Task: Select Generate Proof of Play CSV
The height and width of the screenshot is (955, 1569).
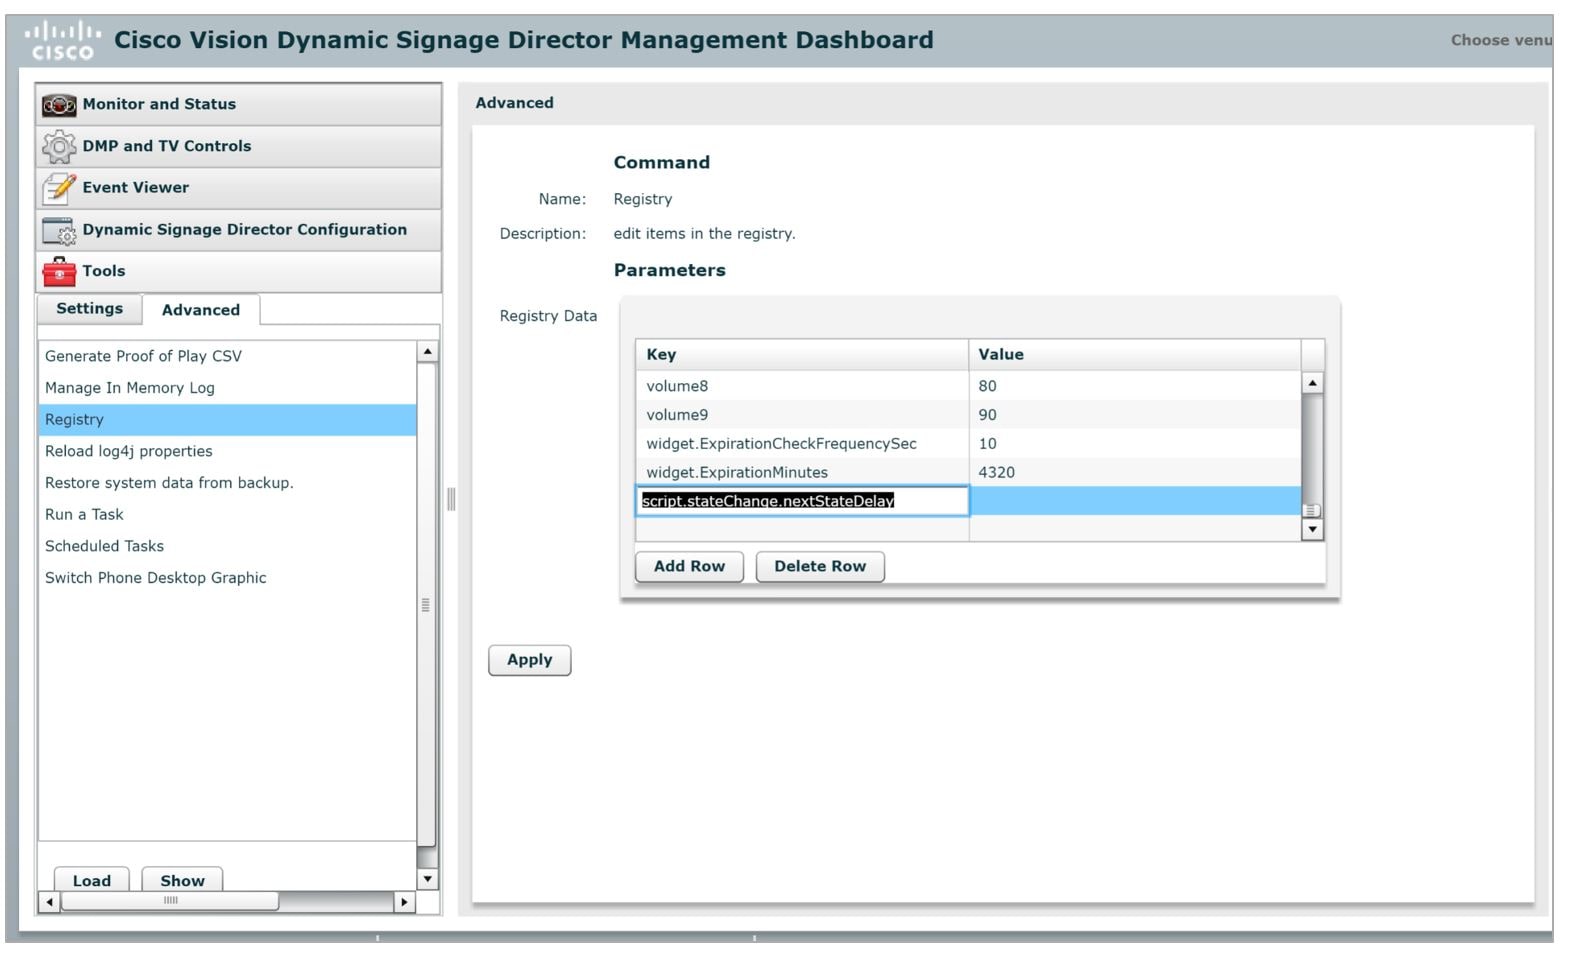Action: pos(227,356)
